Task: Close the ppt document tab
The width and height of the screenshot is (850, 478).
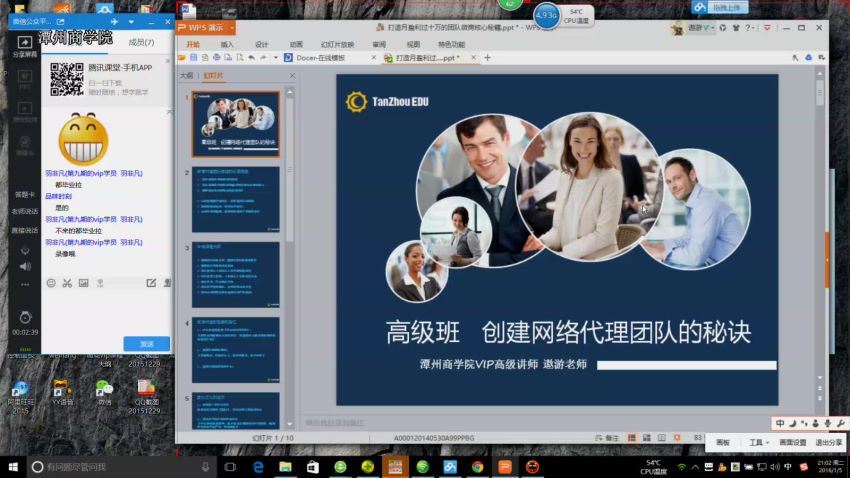Action: pyautogui.click(x=473, y=57)
